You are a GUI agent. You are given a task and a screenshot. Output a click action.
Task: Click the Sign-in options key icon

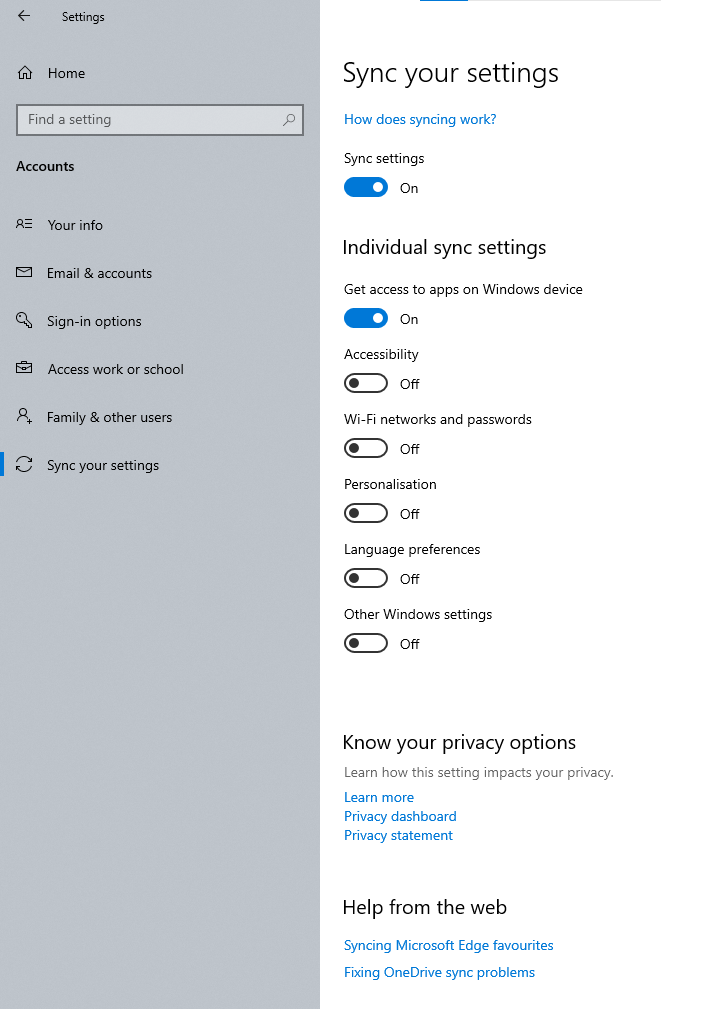(x=24, y=320)
